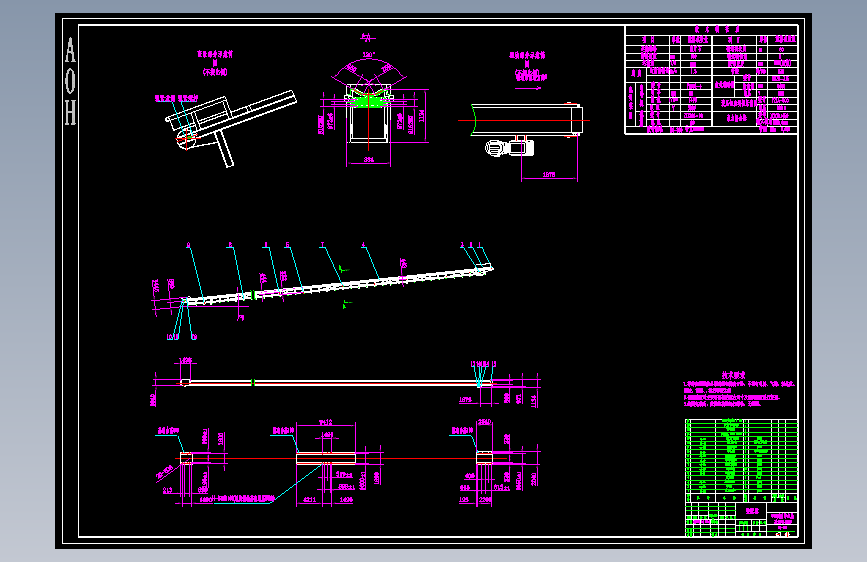The height and width of the screenshot is (562, 867).
Task: Select the section view title above the 120° arc
Action: tap(368, 38)
